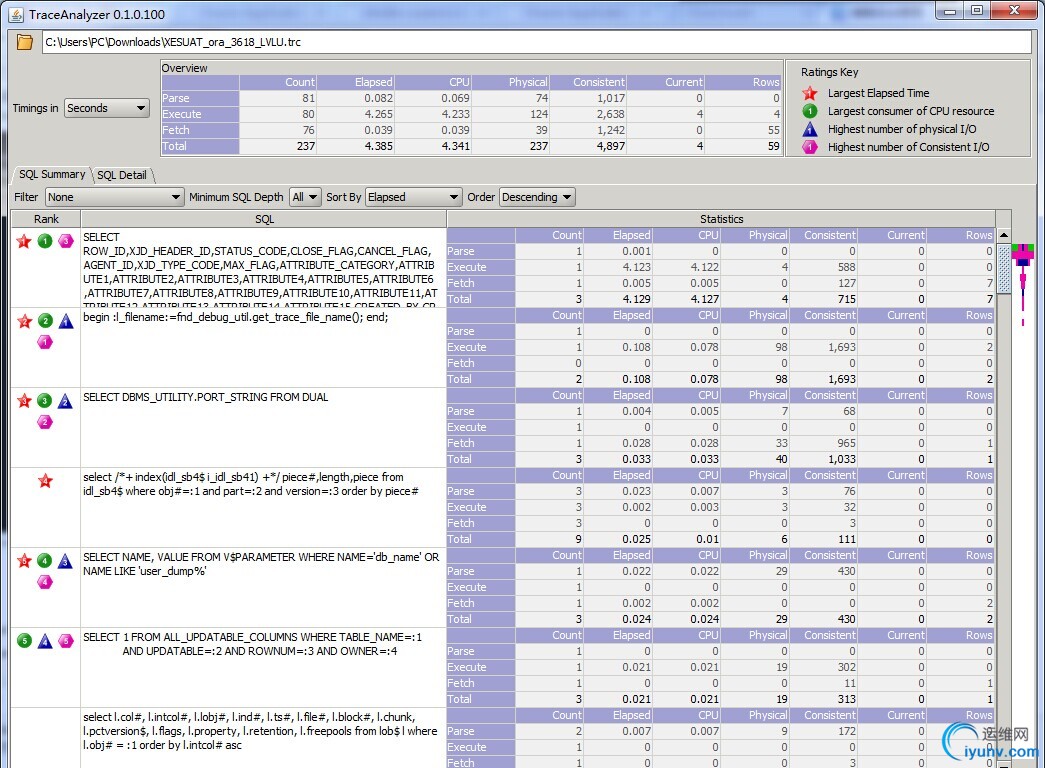Click the SQL list vertical scrollbar thumb
This screenshot has height=768, width=1045.
(x=1004, y=268)
